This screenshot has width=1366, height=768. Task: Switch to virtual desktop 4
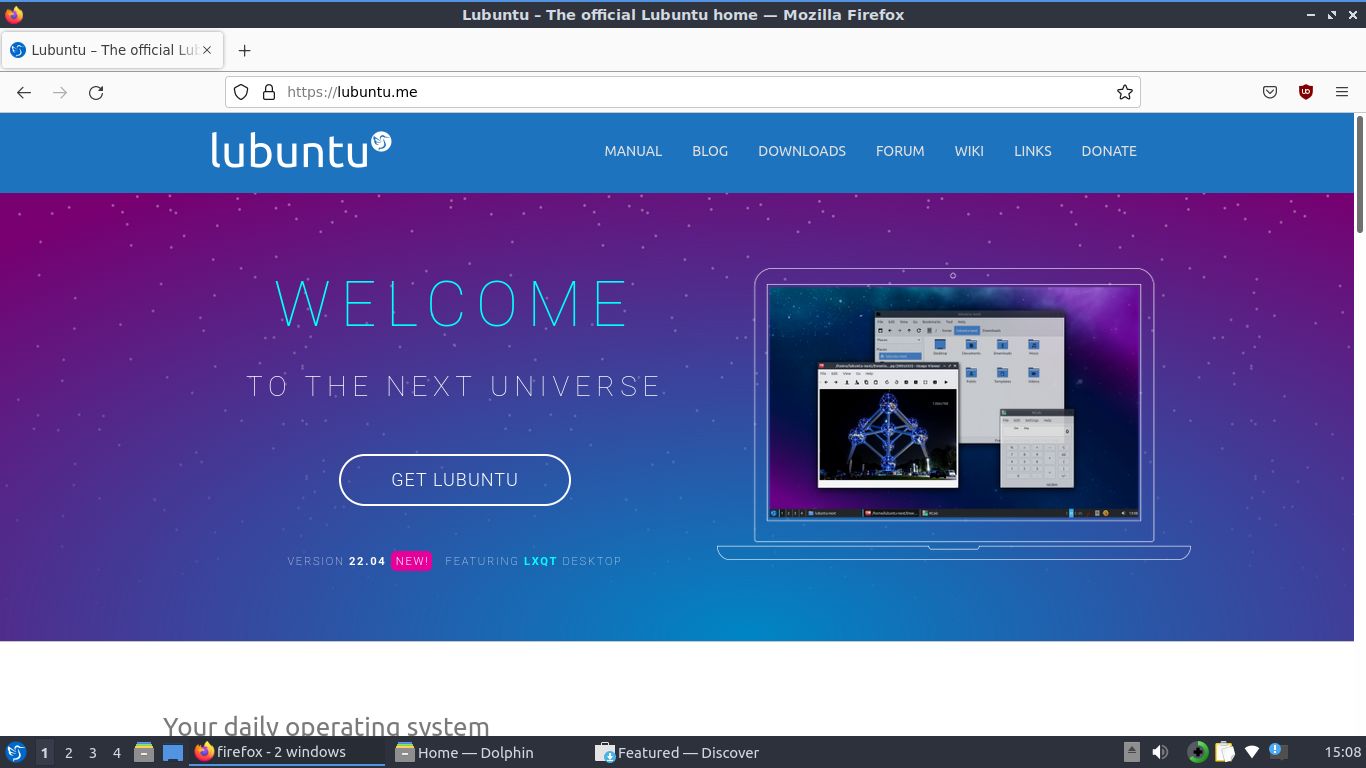pyautogui.click(x=116, y=753)
